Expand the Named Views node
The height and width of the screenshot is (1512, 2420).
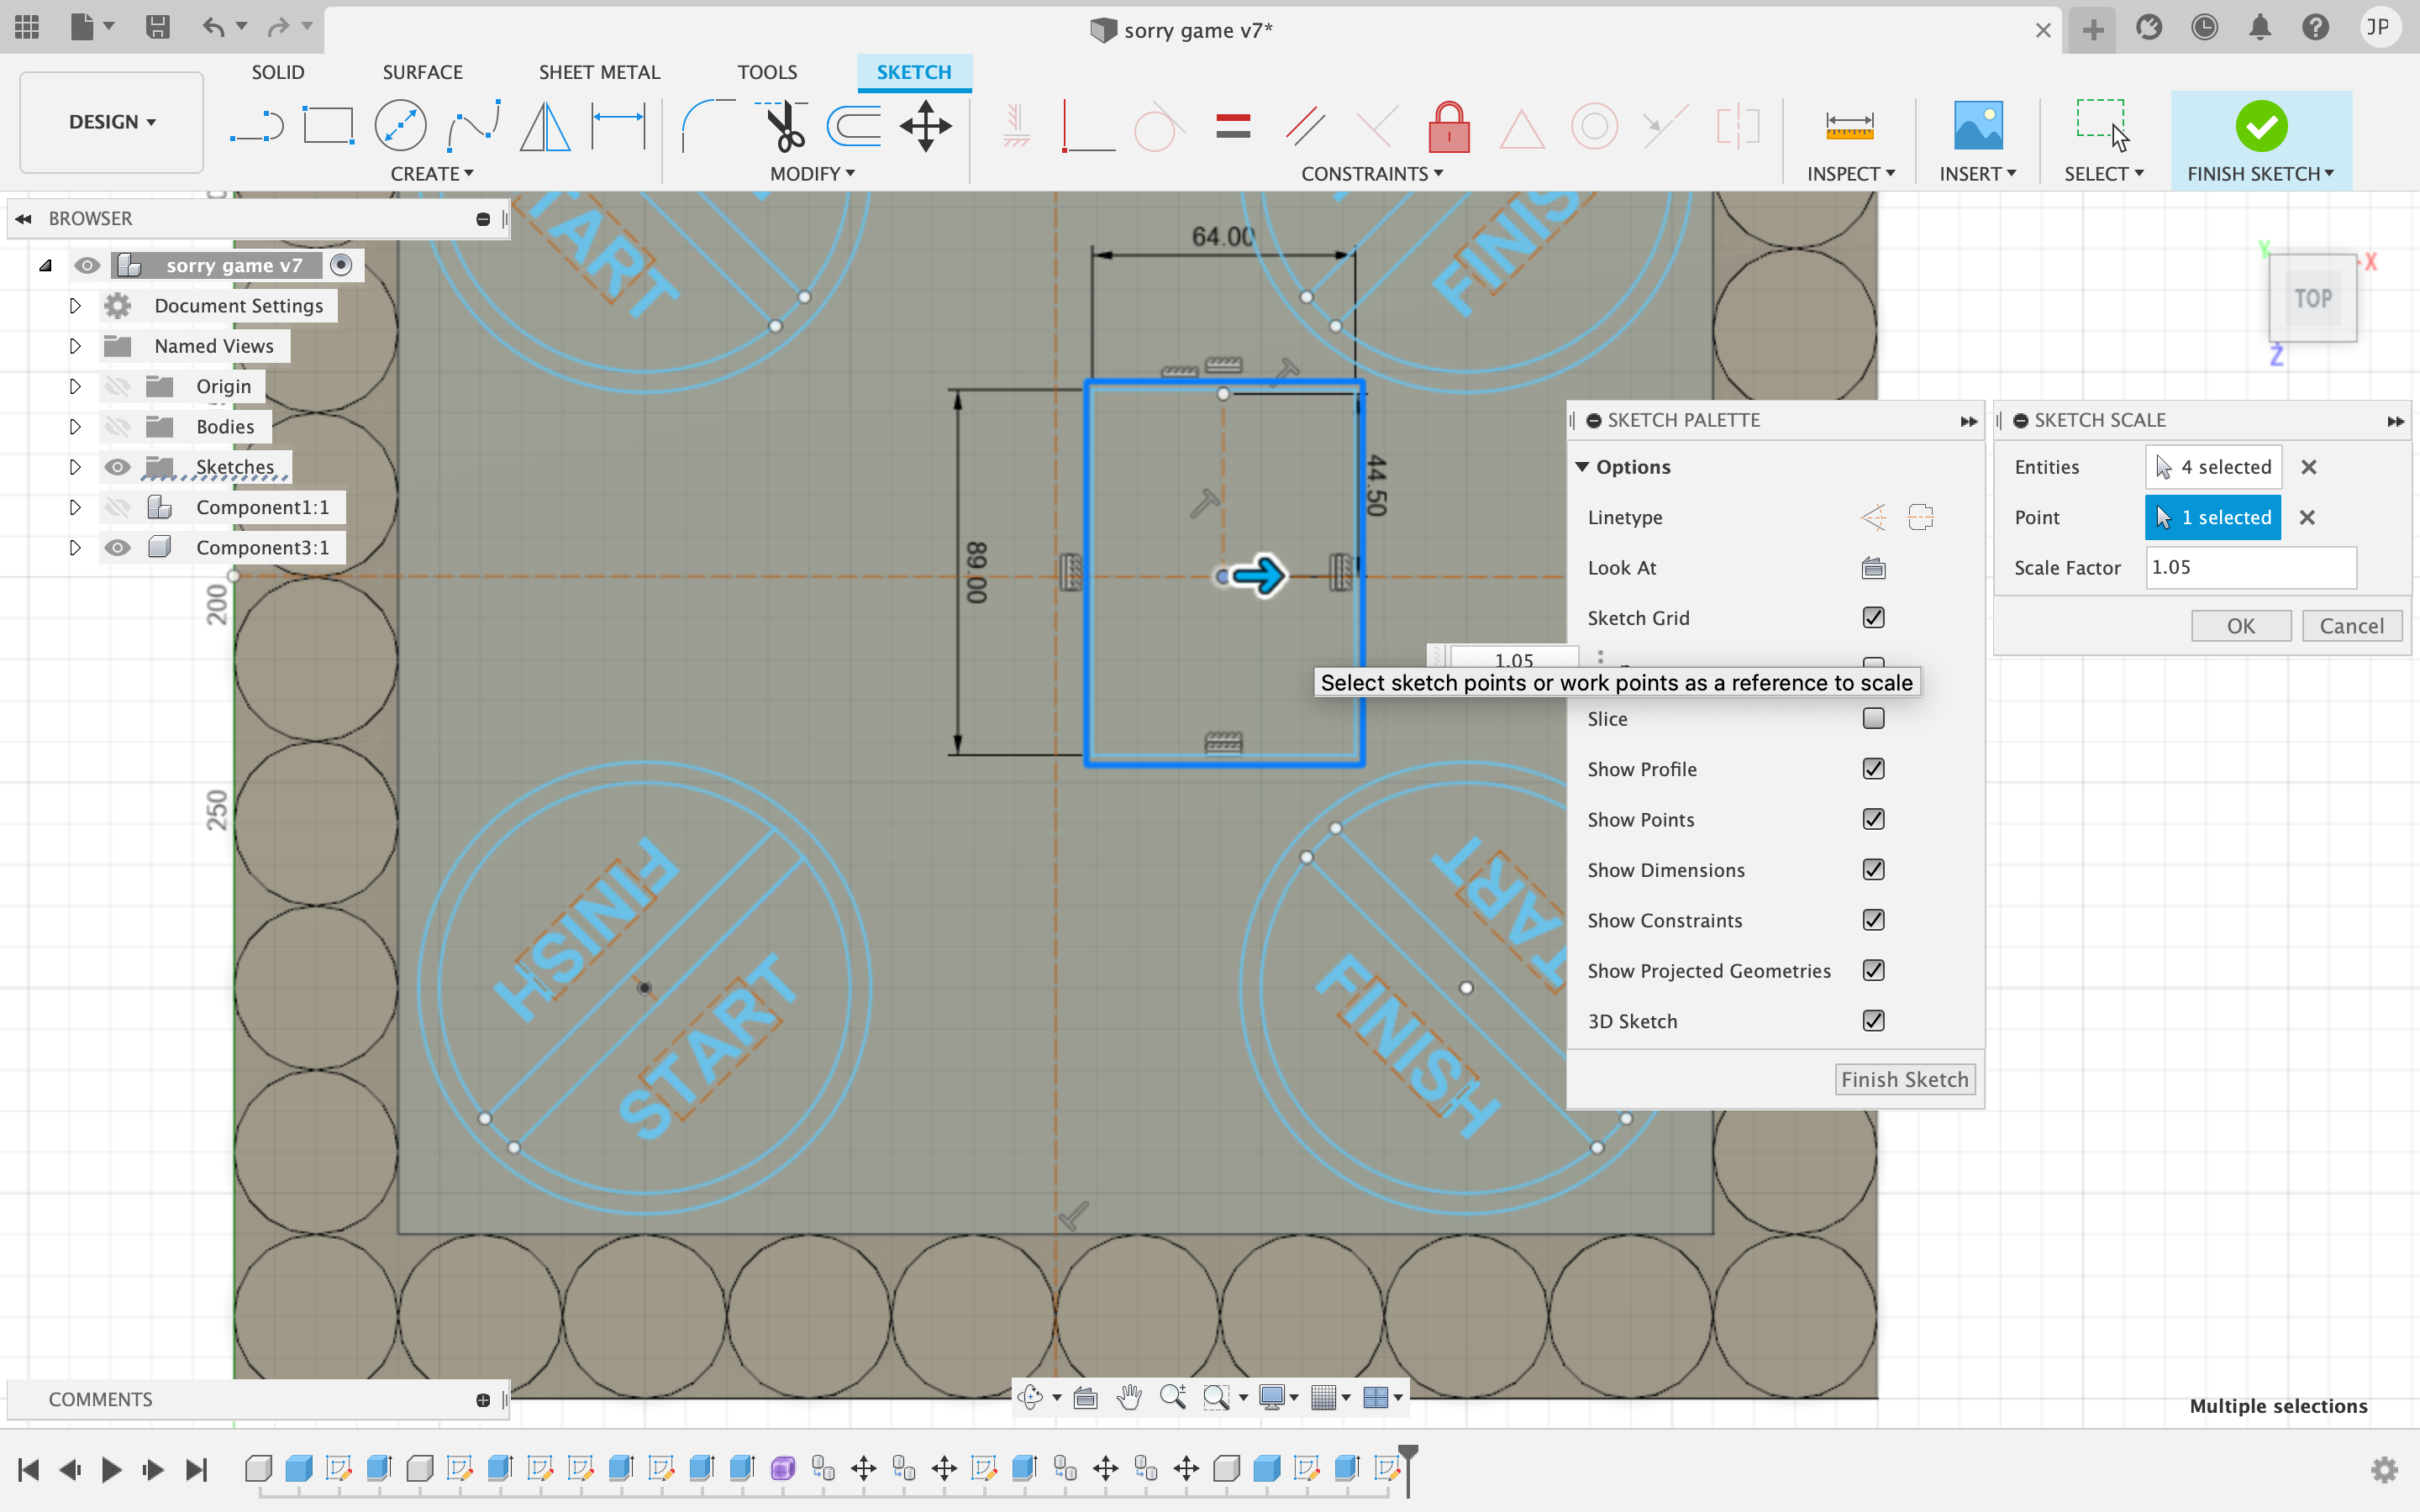[x=75, y=346]
